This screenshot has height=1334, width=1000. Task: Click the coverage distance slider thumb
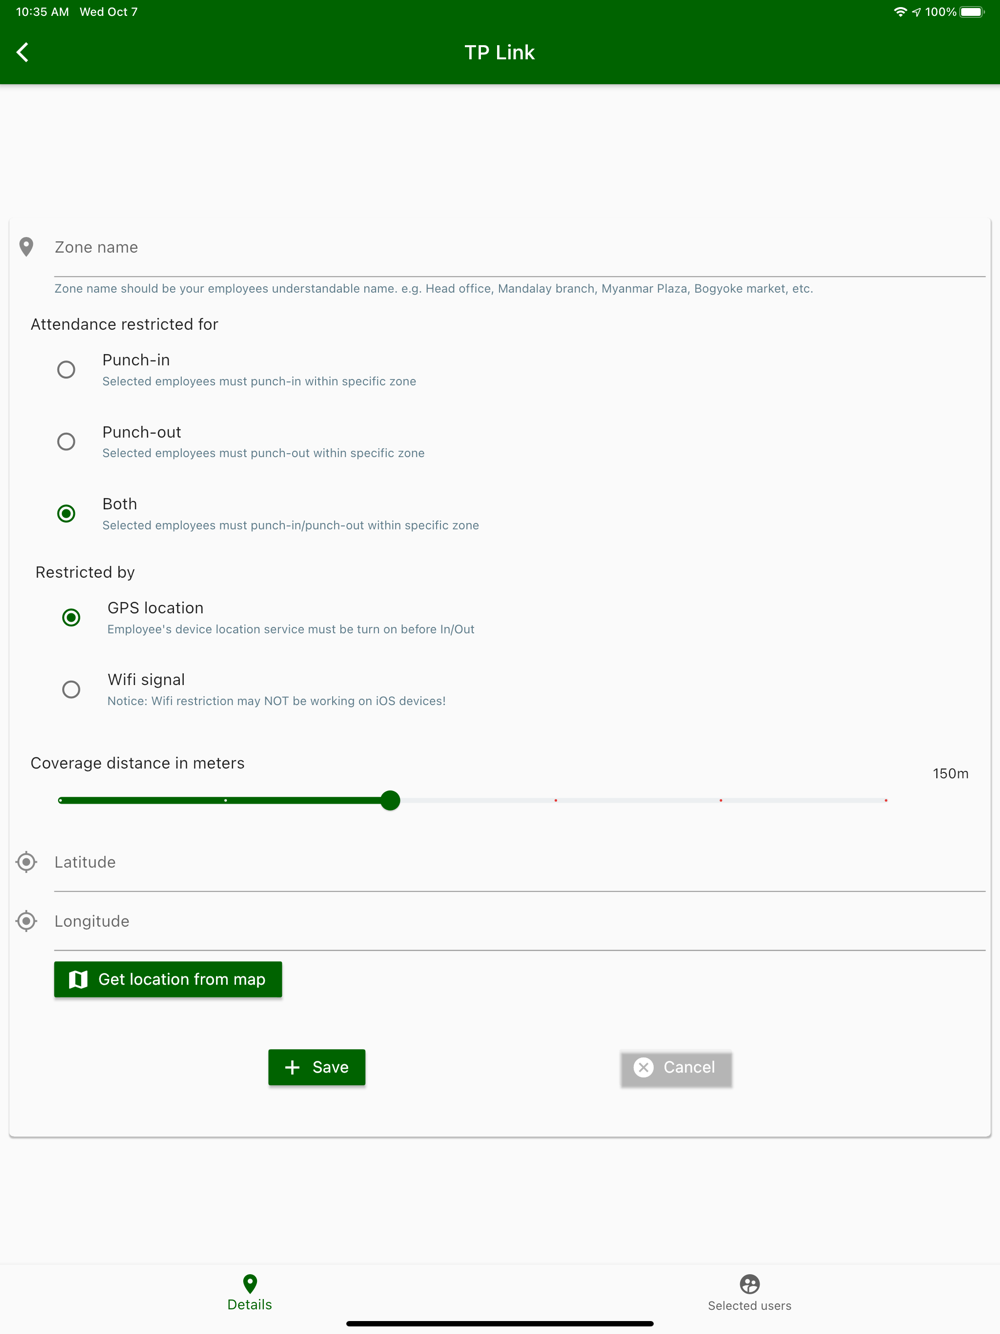[x=391, y=800]
